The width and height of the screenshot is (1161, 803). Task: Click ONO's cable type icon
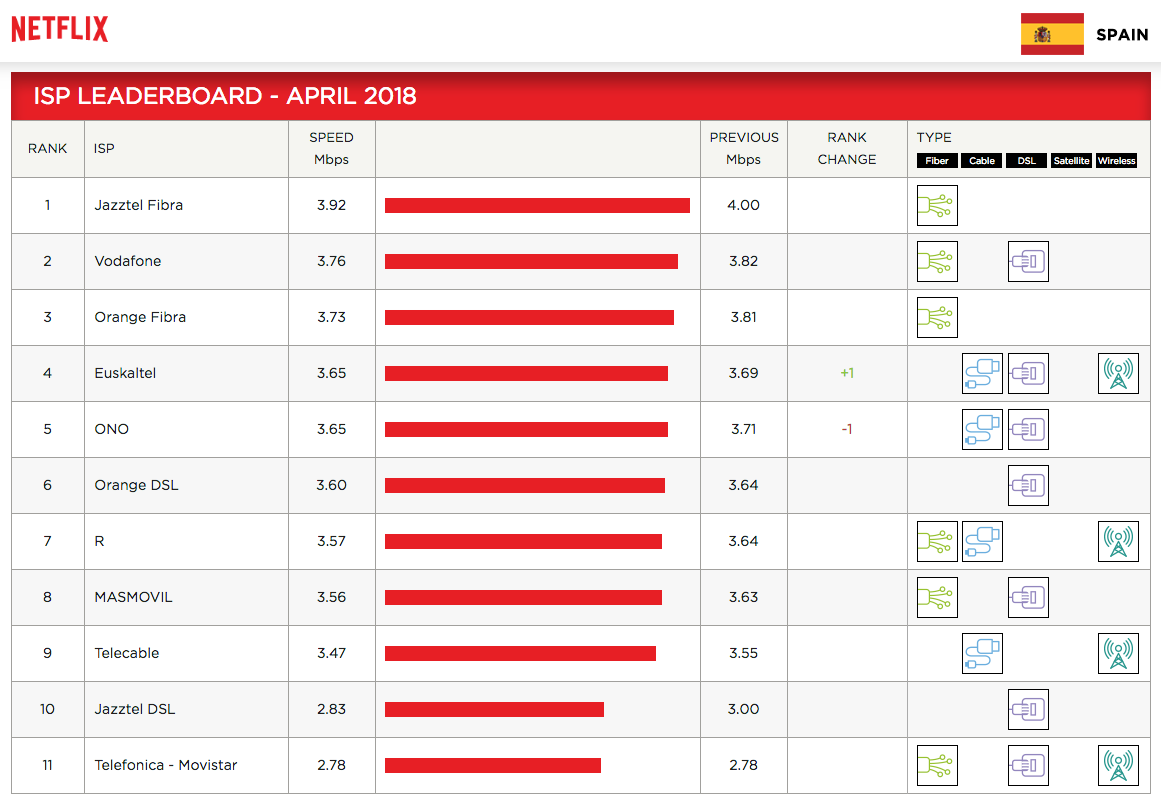pyautogui.click(x=982, y=429)
